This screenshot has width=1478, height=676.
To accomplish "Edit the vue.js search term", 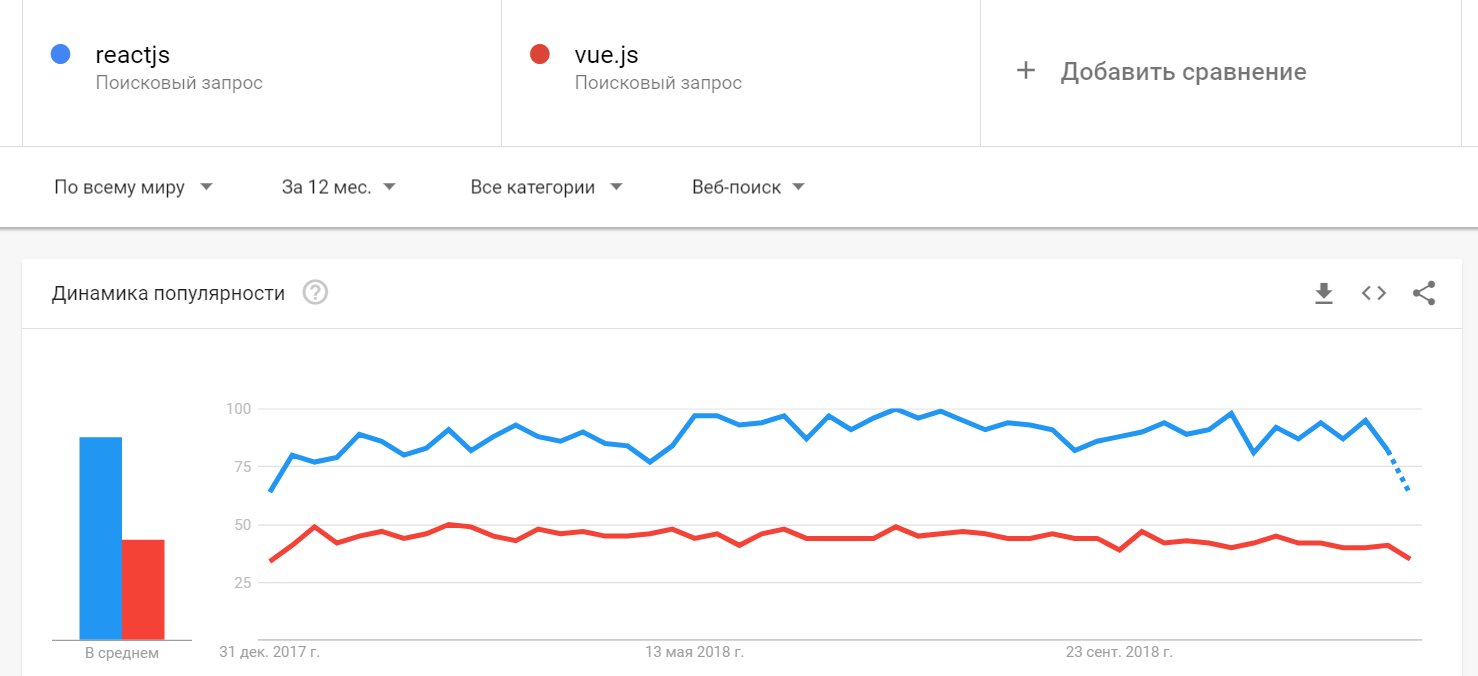I will pos(607,55).
